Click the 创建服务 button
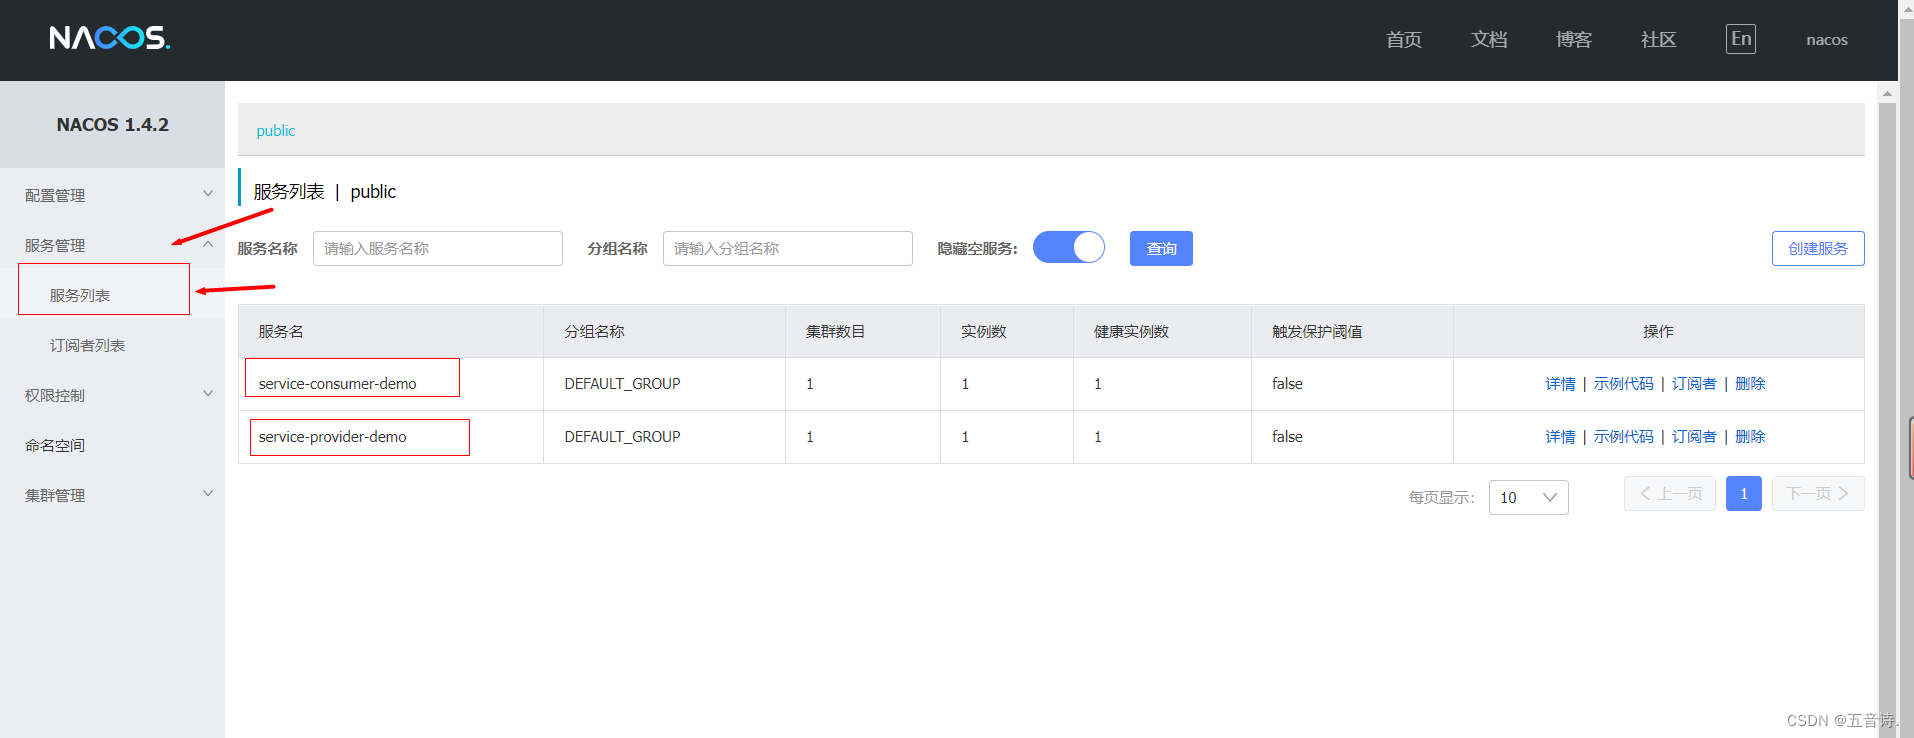 click(1818, 248)
